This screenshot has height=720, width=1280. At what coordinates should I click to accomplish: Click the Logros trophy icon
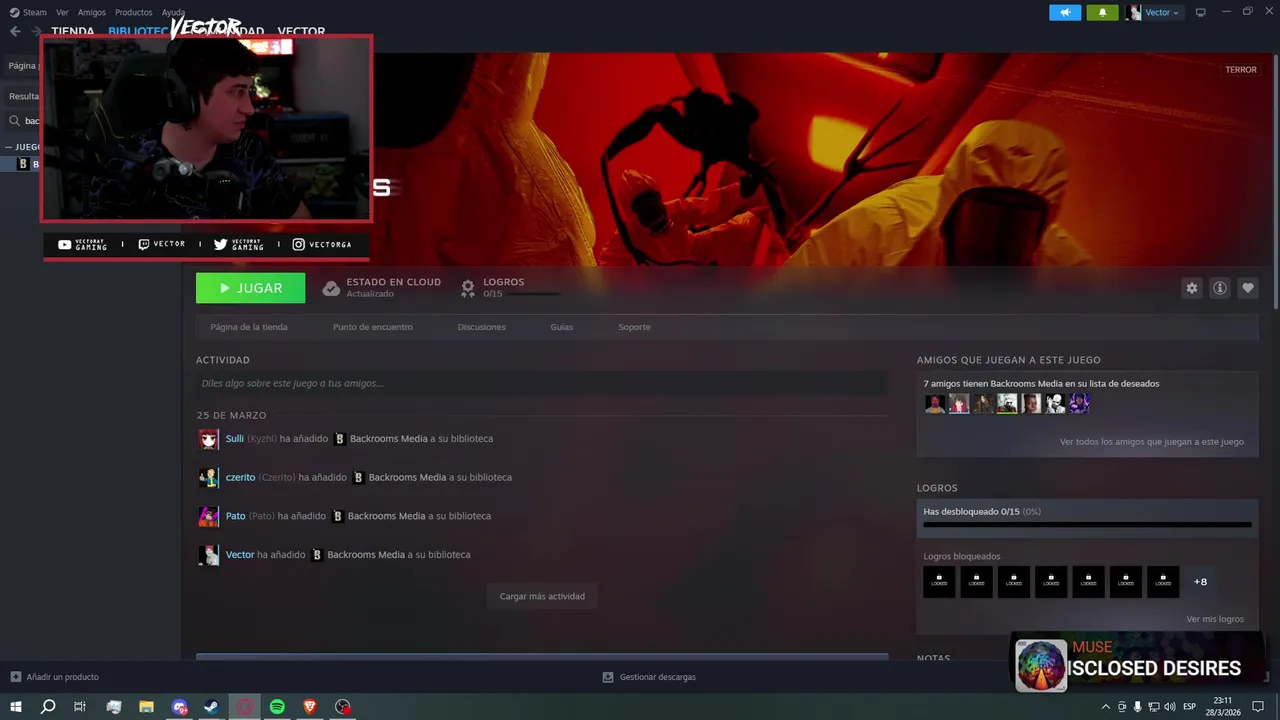click(x=467, y=288)
